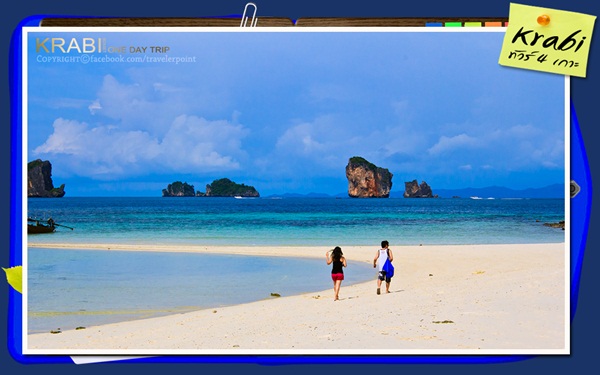Select the bright green index tab marker
600x375 pixels.
(453, 24)
